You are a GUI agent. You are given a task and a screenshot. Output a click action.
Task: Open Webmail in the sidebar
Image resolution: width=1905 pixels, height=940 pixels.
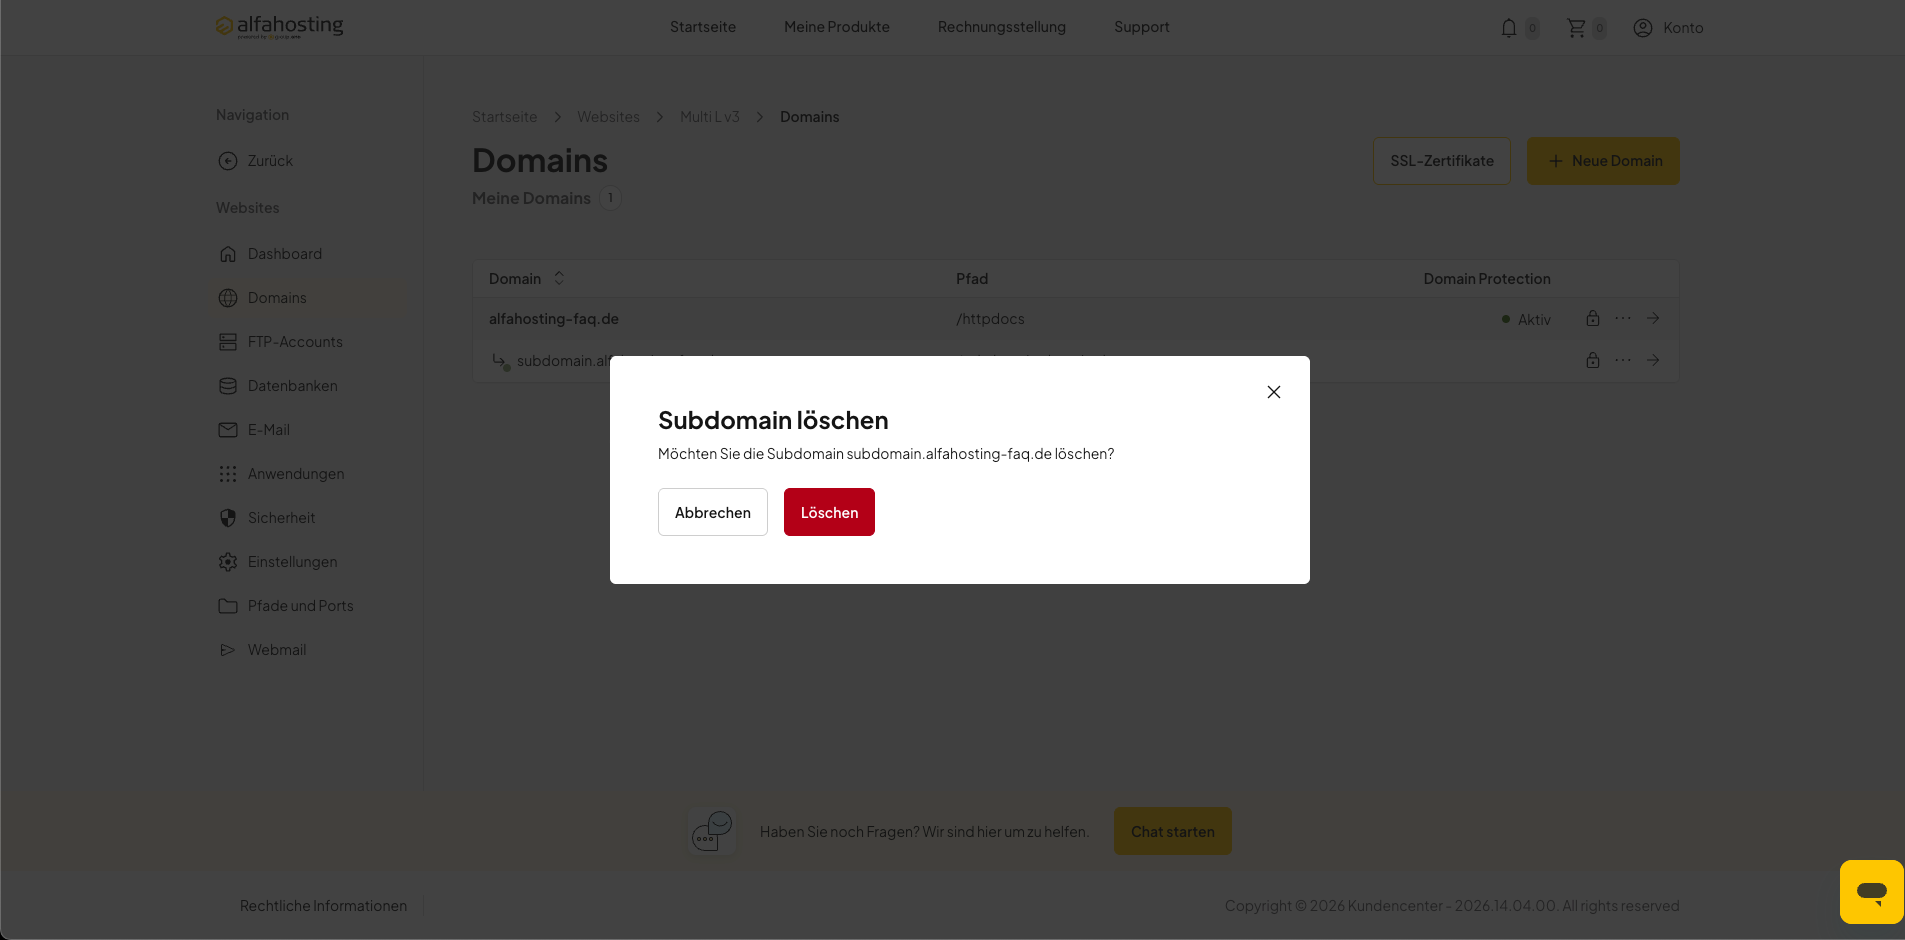point(262,650)
